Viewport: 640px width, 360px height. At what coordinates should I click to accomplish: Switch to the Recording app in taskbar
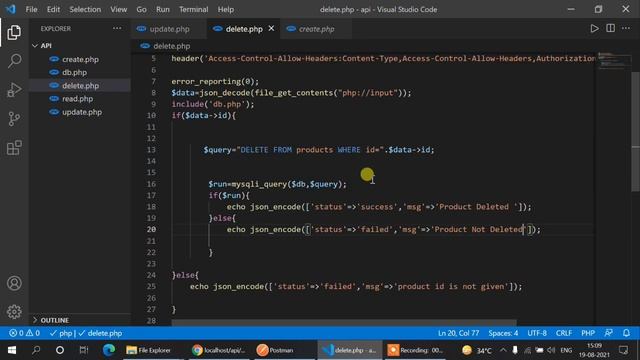pyautogui.click(x=416, y=350)
